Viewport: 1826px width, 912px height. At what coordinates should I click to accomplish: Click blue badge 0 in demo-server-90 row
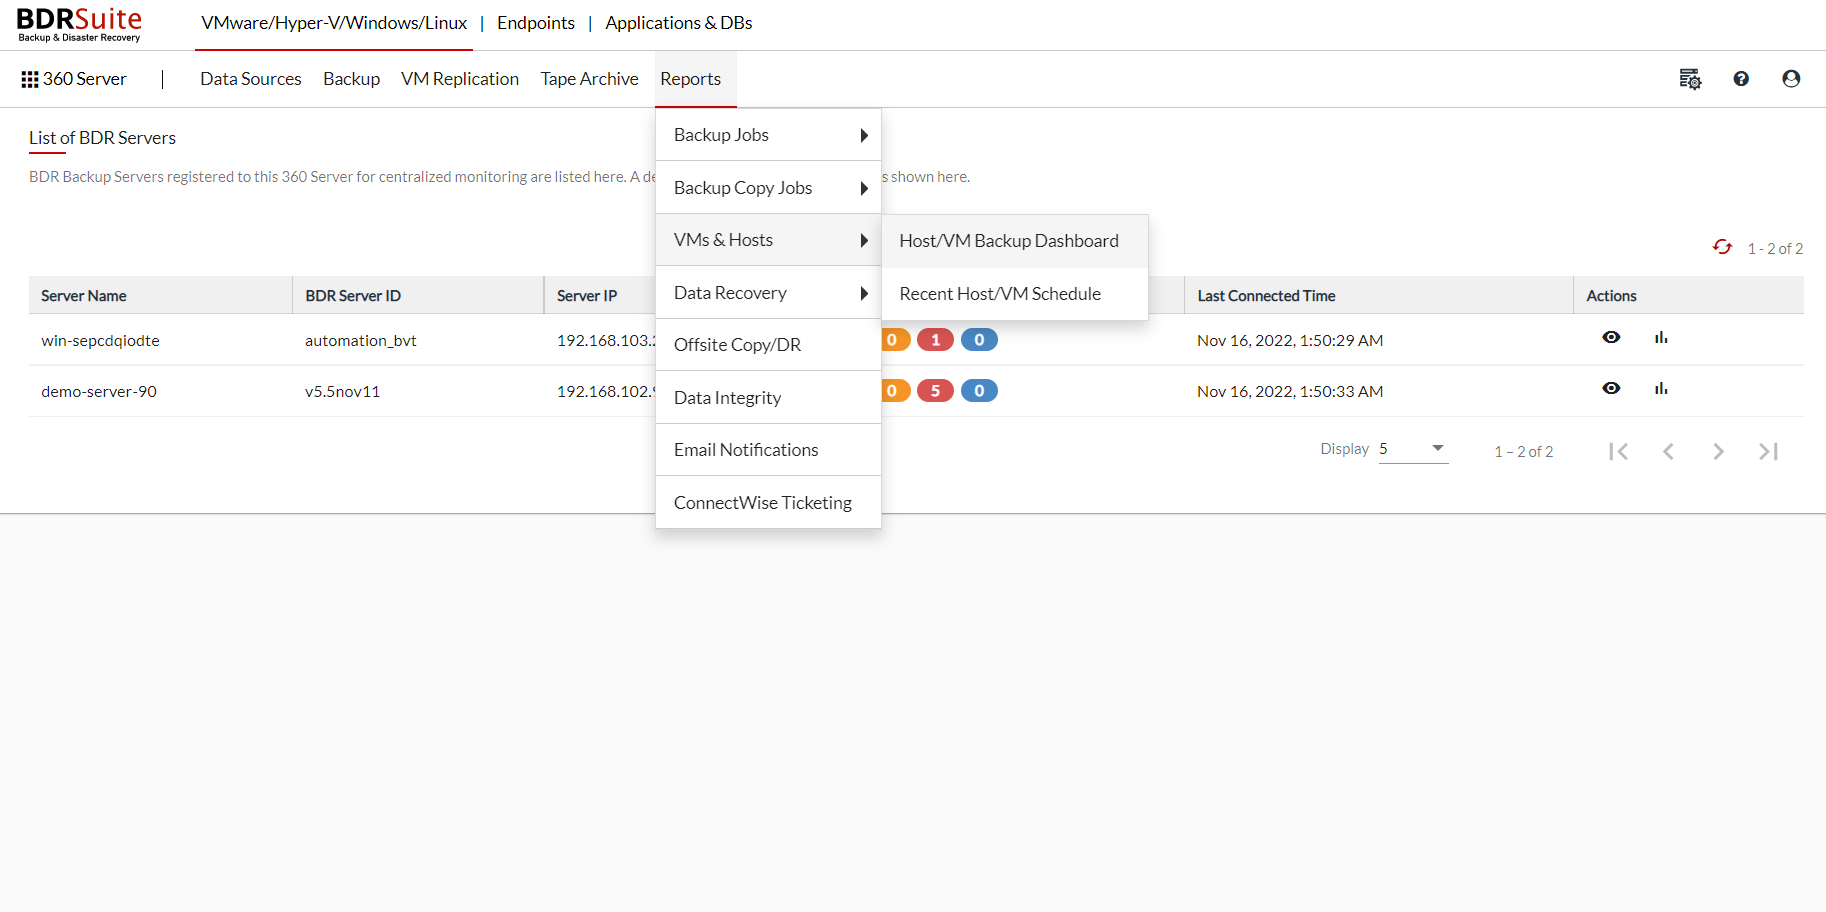pyautogui.click(x=979, y=391)
